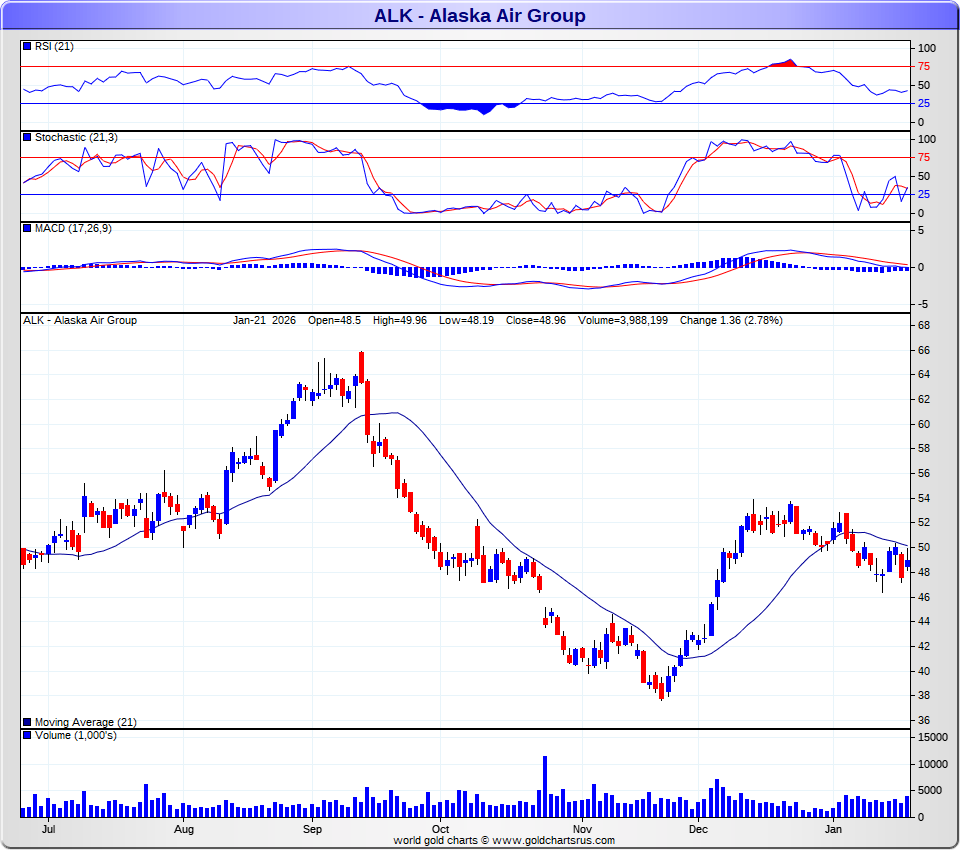Select the Sep label on the time axis
This screenshot has width=960, height=850.
coord(312,830)
